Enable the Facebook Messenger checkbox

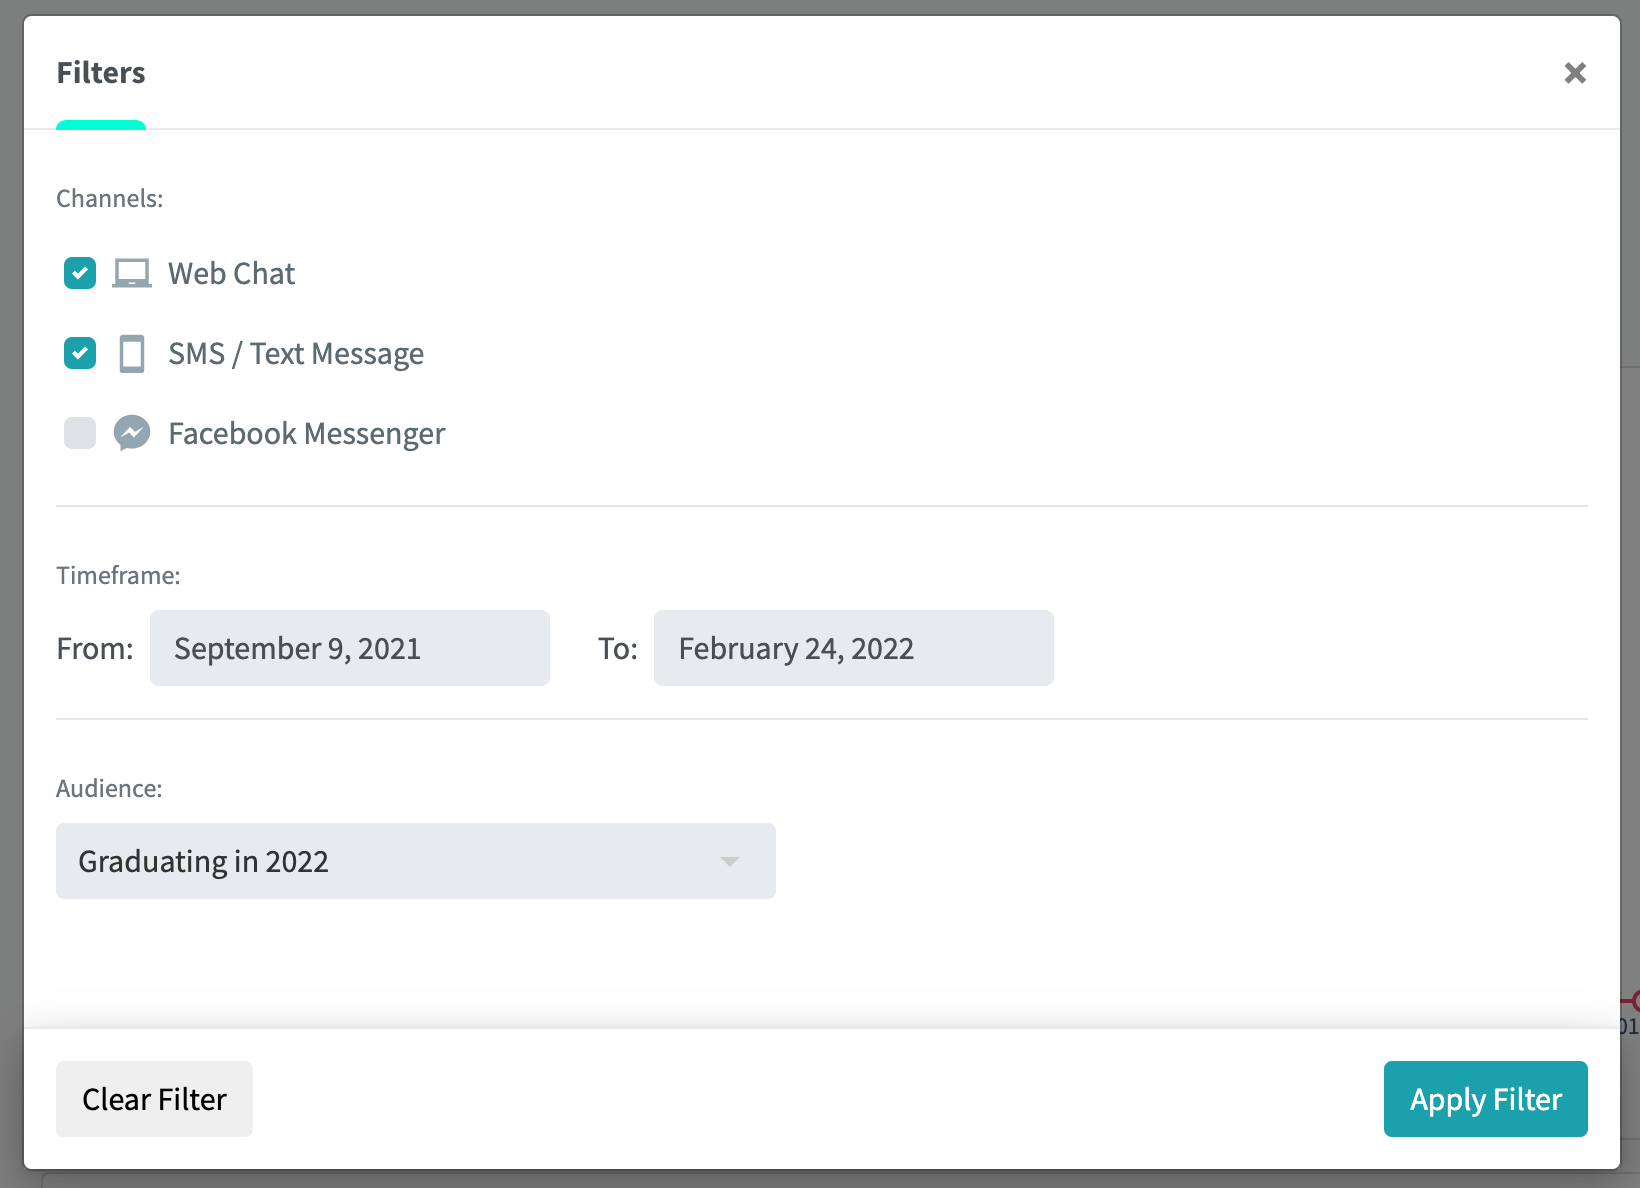tap(80, 433)
